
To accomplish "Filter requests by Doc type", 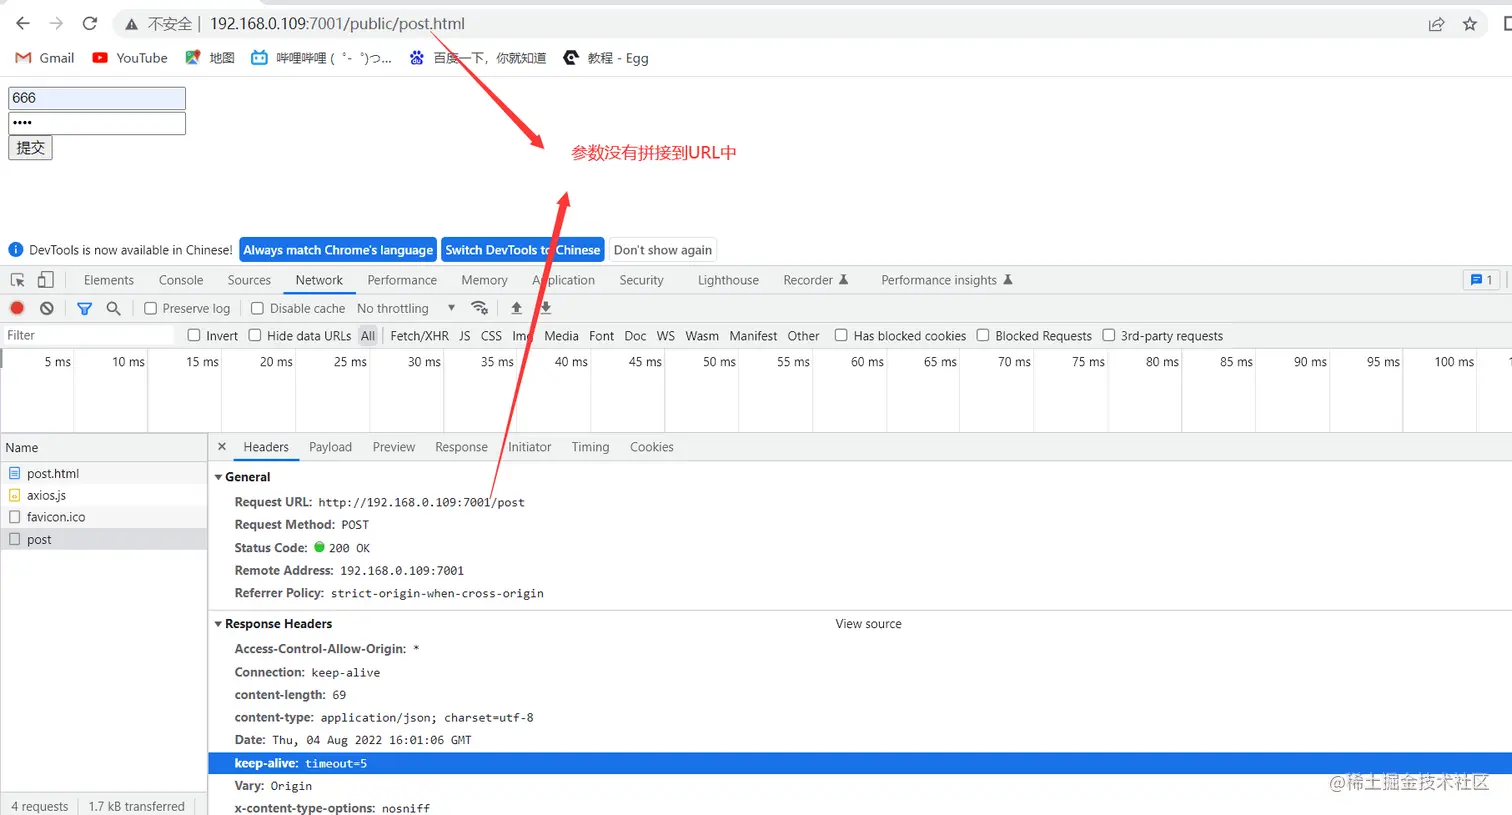I will click(635, 336).
